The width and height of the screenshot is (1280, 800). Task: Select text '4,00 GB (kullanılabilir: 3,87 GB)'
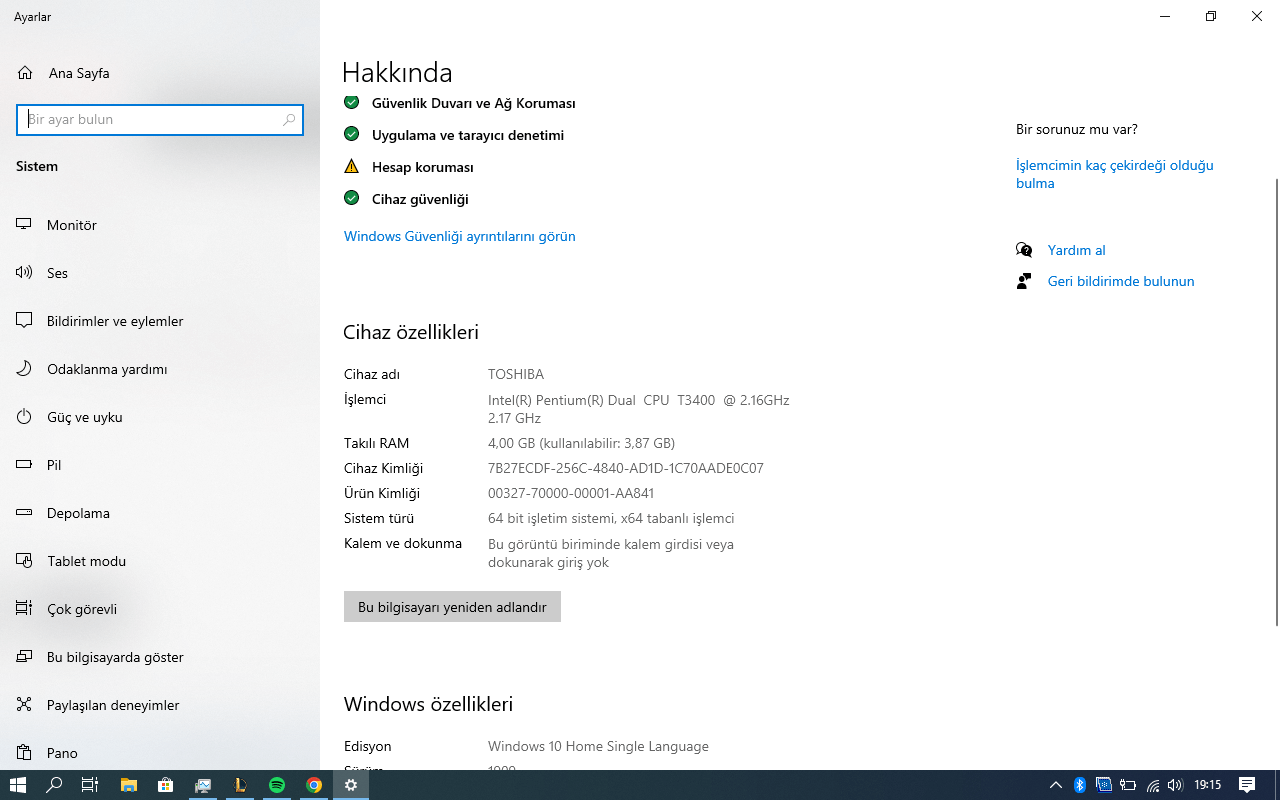pyautogui.click(x=581, y=443)
